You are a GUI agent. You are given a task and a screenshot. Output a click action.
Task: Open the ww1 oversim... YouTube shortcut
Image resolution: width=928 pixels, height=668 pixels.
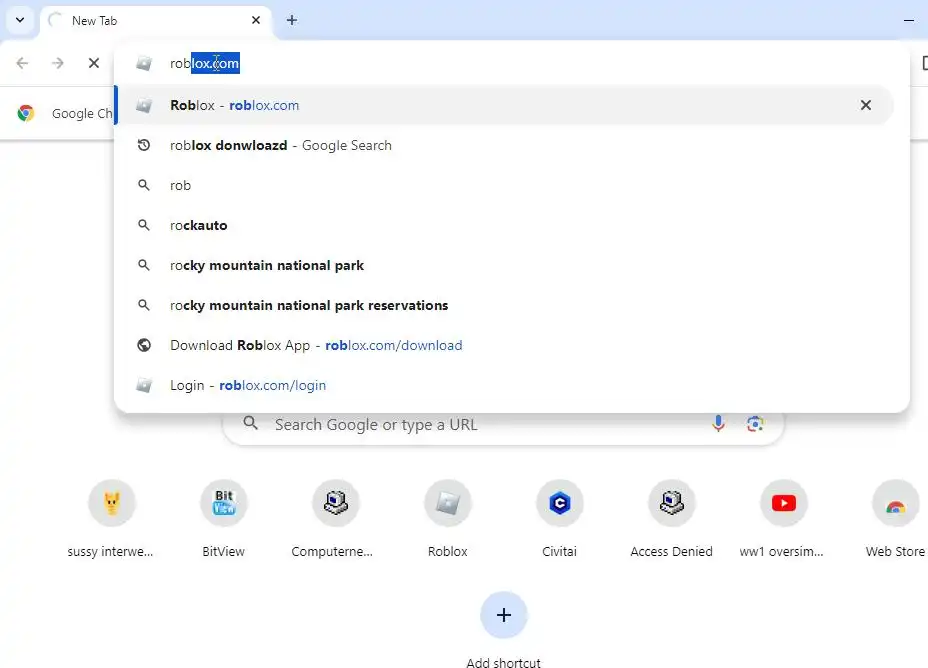784,519
